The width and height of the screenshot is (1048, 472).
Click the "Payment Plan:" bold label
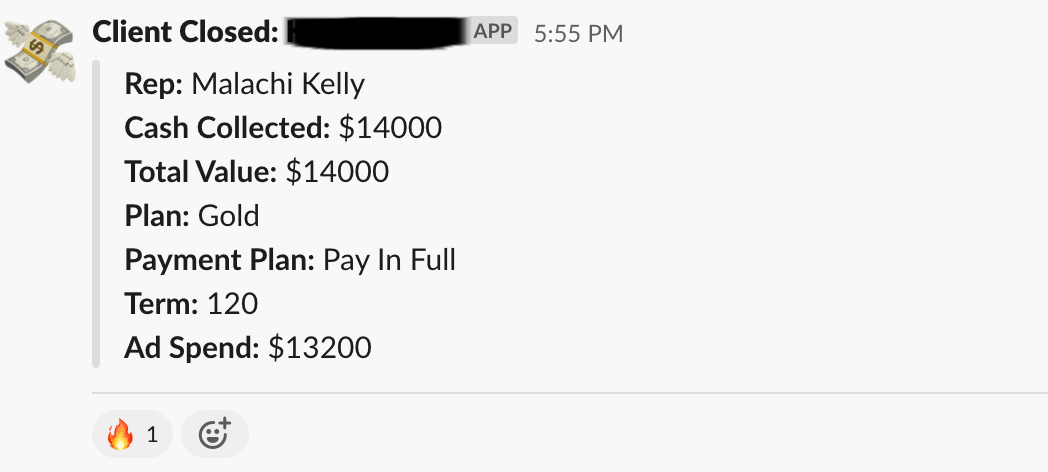click(220, 260)
